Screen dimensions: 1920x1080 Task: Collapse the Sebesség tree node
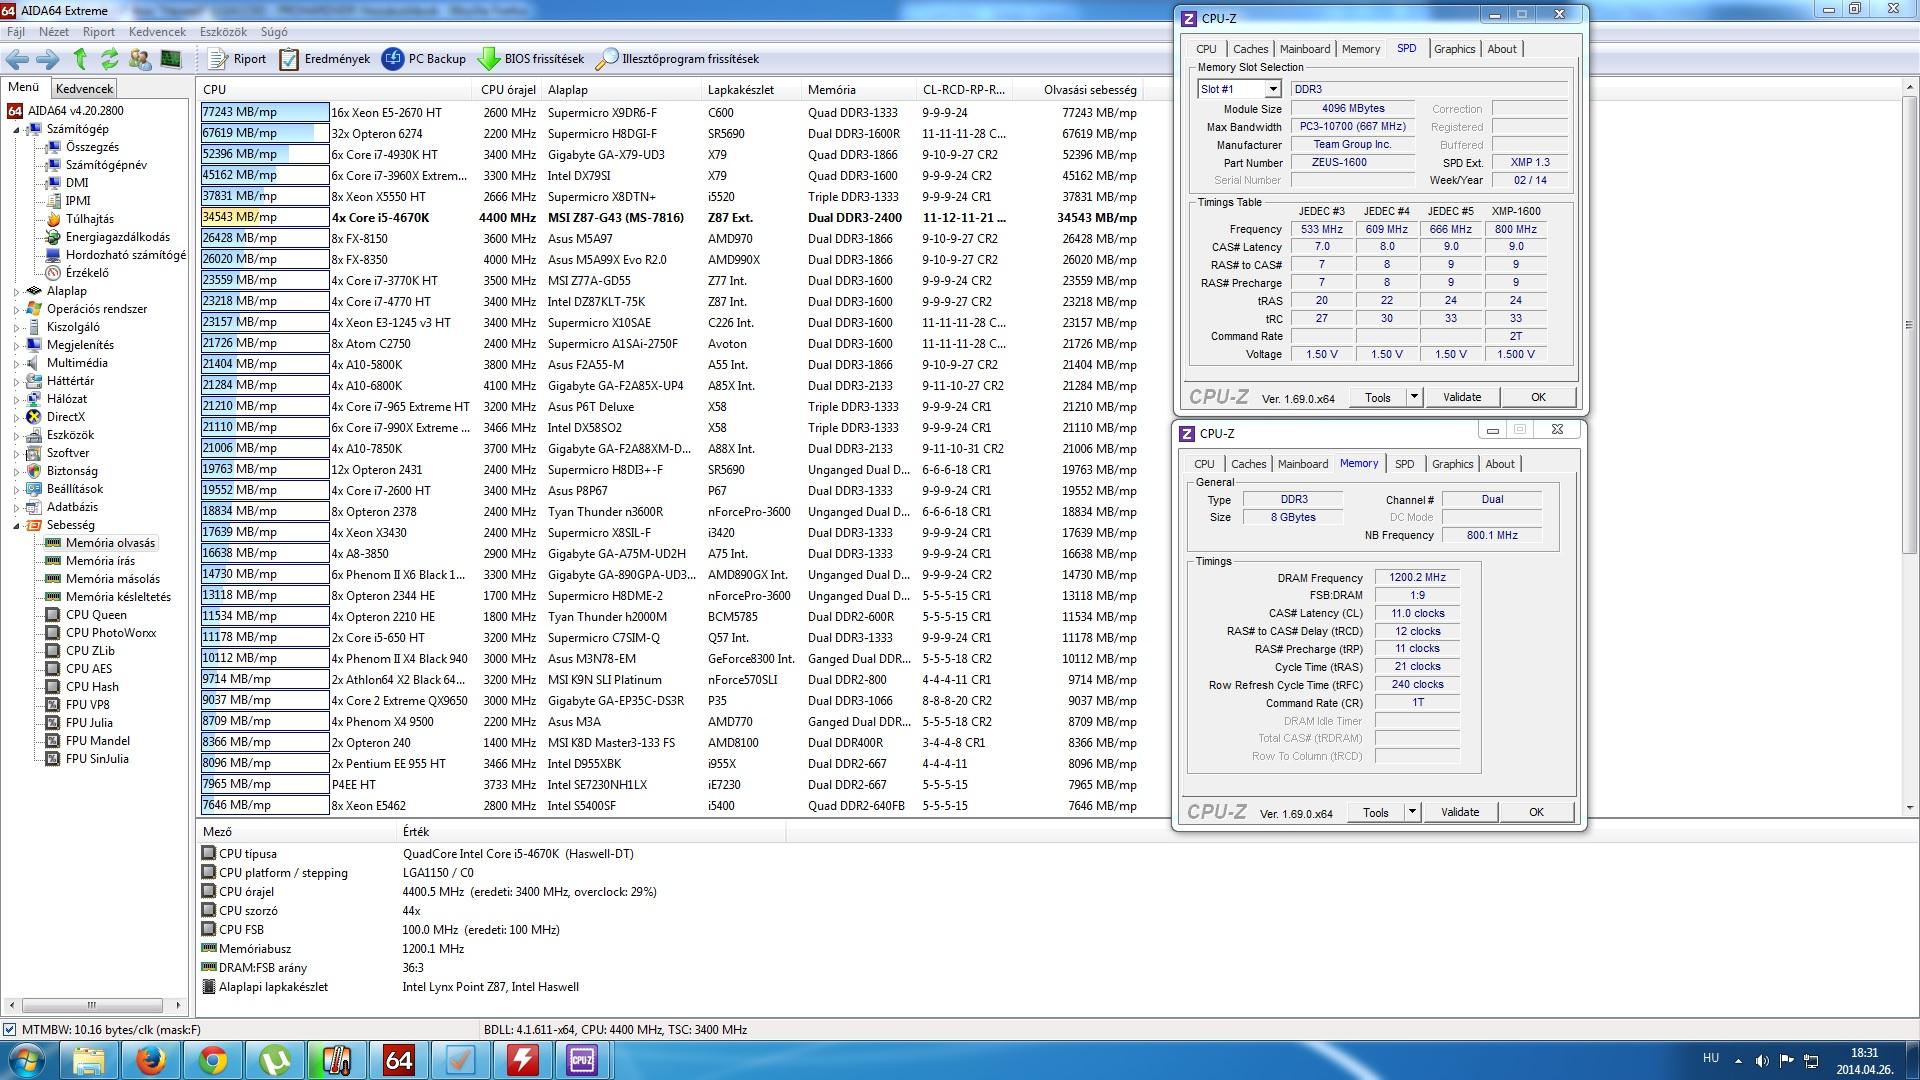pyautogui.click(x=17, y=525)
